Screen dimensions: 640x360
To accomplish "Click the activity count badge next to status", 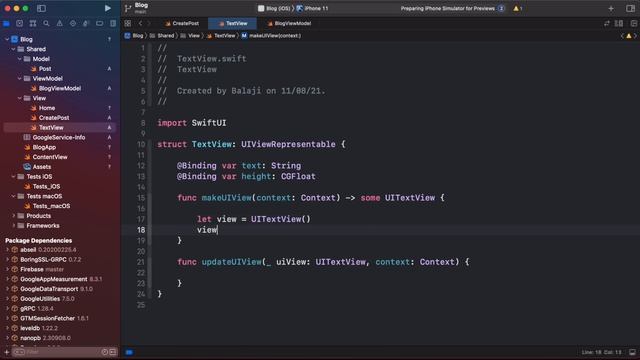I will (501, 9).
